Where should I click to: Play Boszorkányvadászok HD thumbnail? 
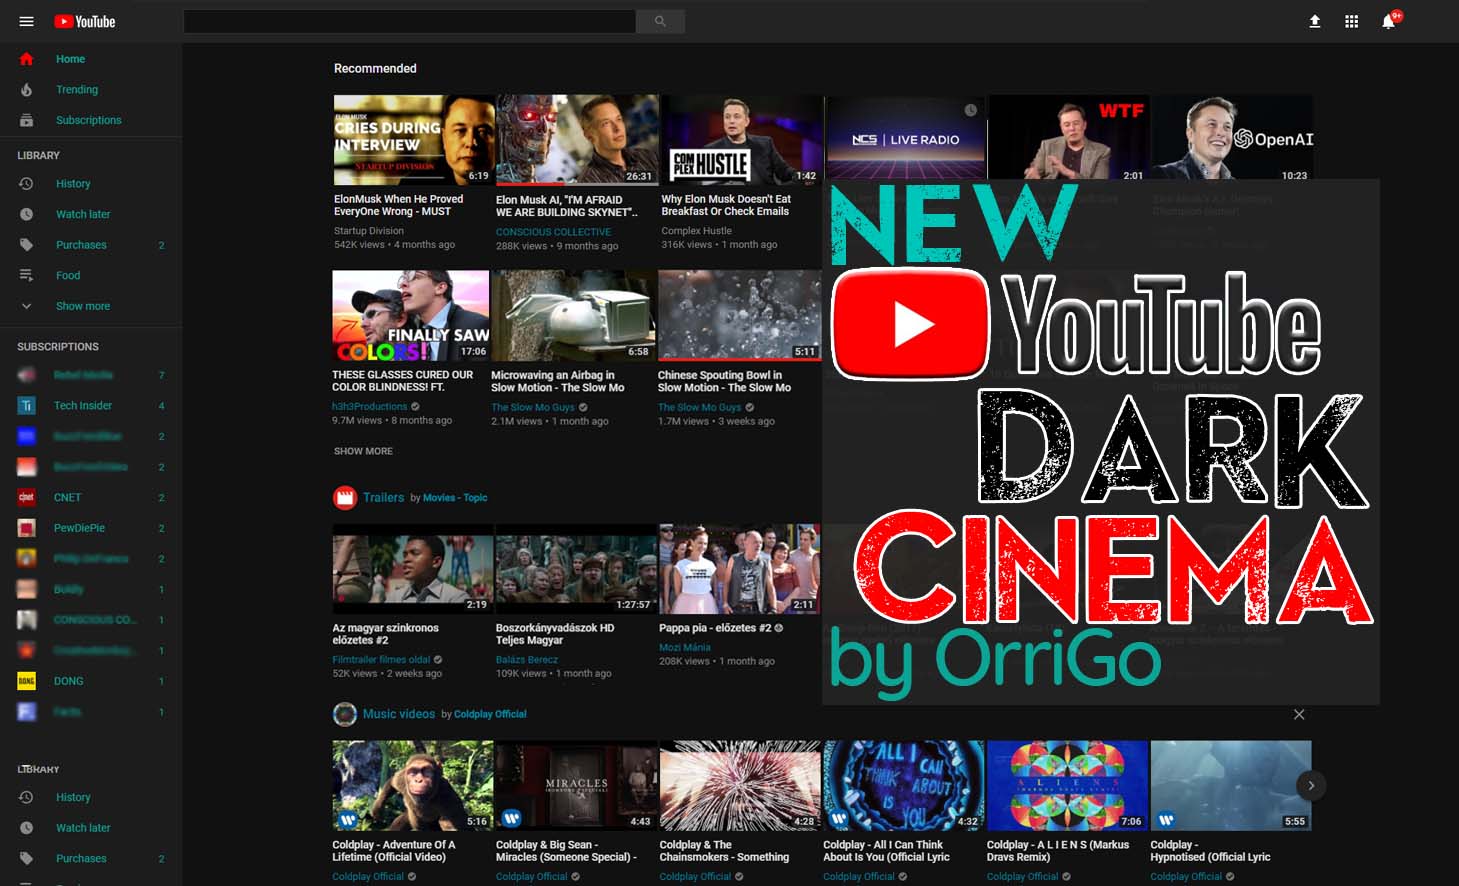coord(576,568)
